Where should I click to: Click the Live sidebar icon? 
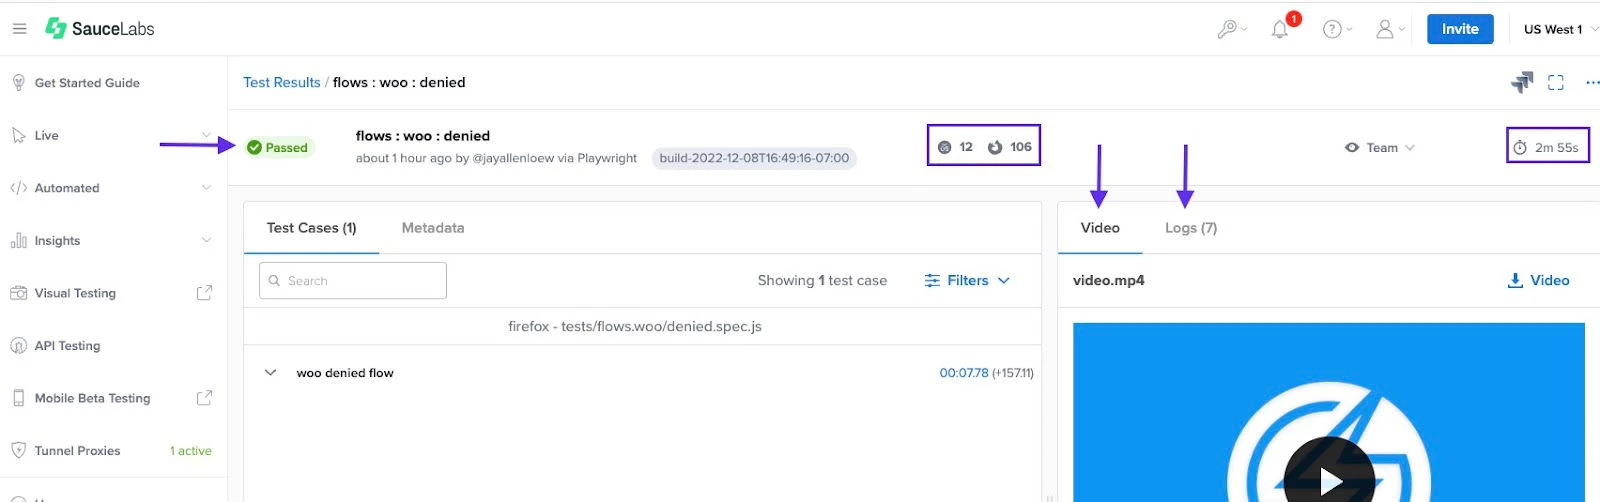18,136
